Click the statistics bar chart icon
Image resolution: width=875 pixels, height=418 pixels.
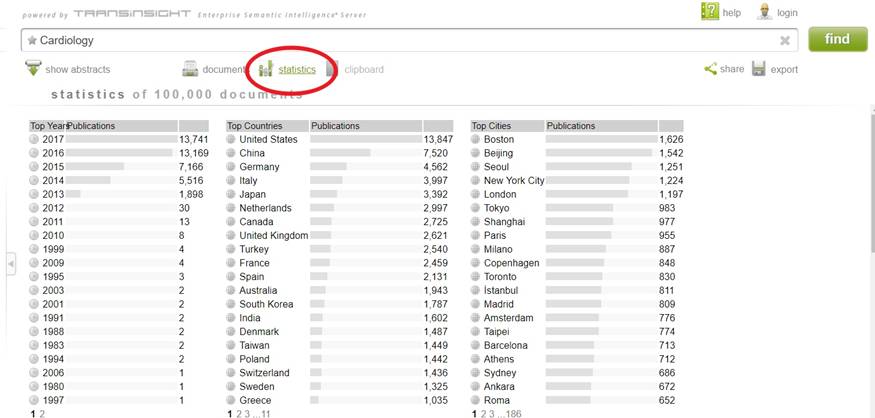tap(266, 69)
